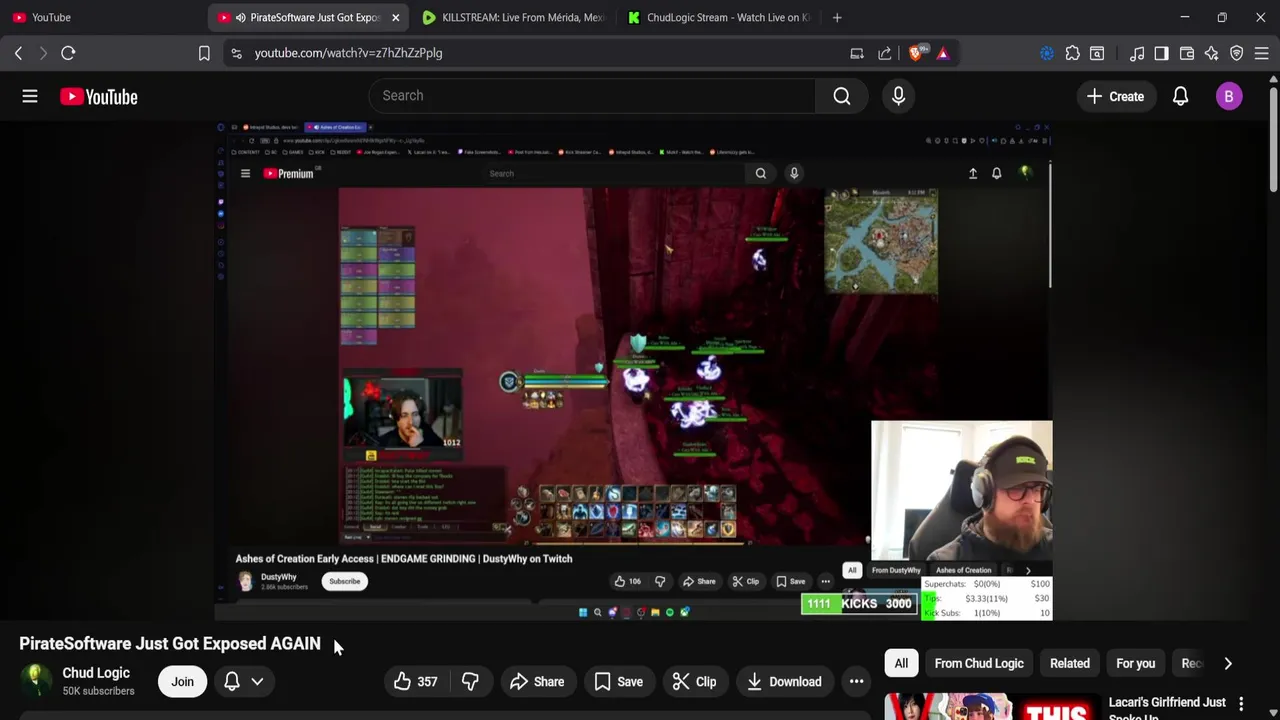Screen dimensions: 1280x720
Task: Click the address bar URL
Action: (348, 53)
